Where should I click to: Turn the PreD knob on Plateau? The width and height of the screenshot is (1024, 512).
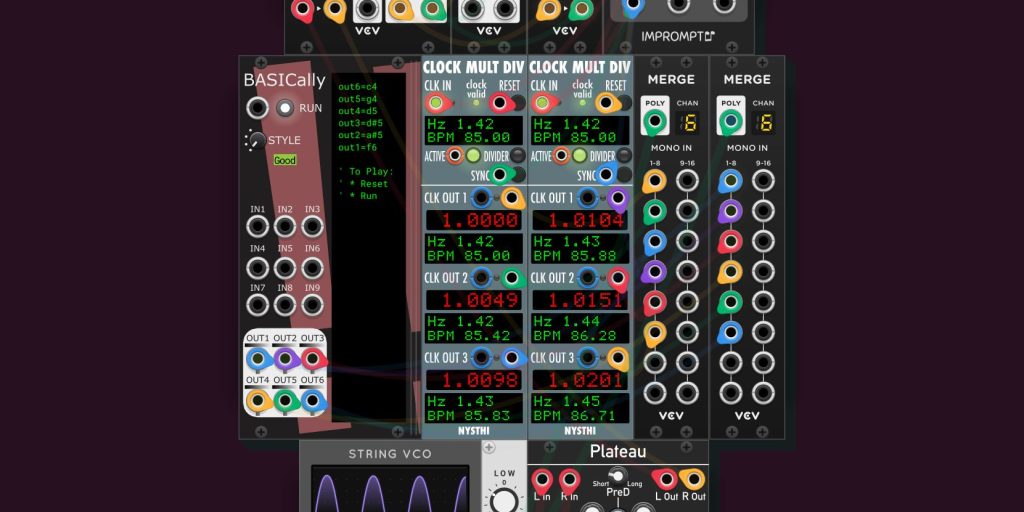pos(616,475)
